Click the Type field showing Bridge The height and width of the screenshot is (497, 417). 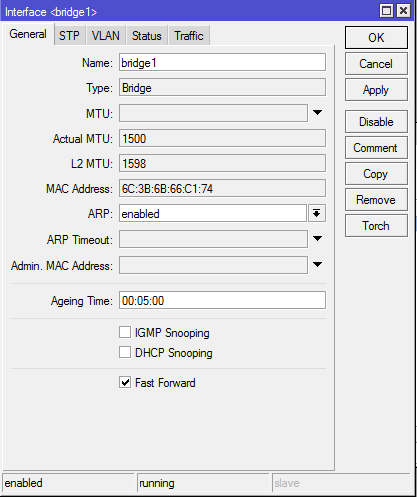tap(222, 88)
